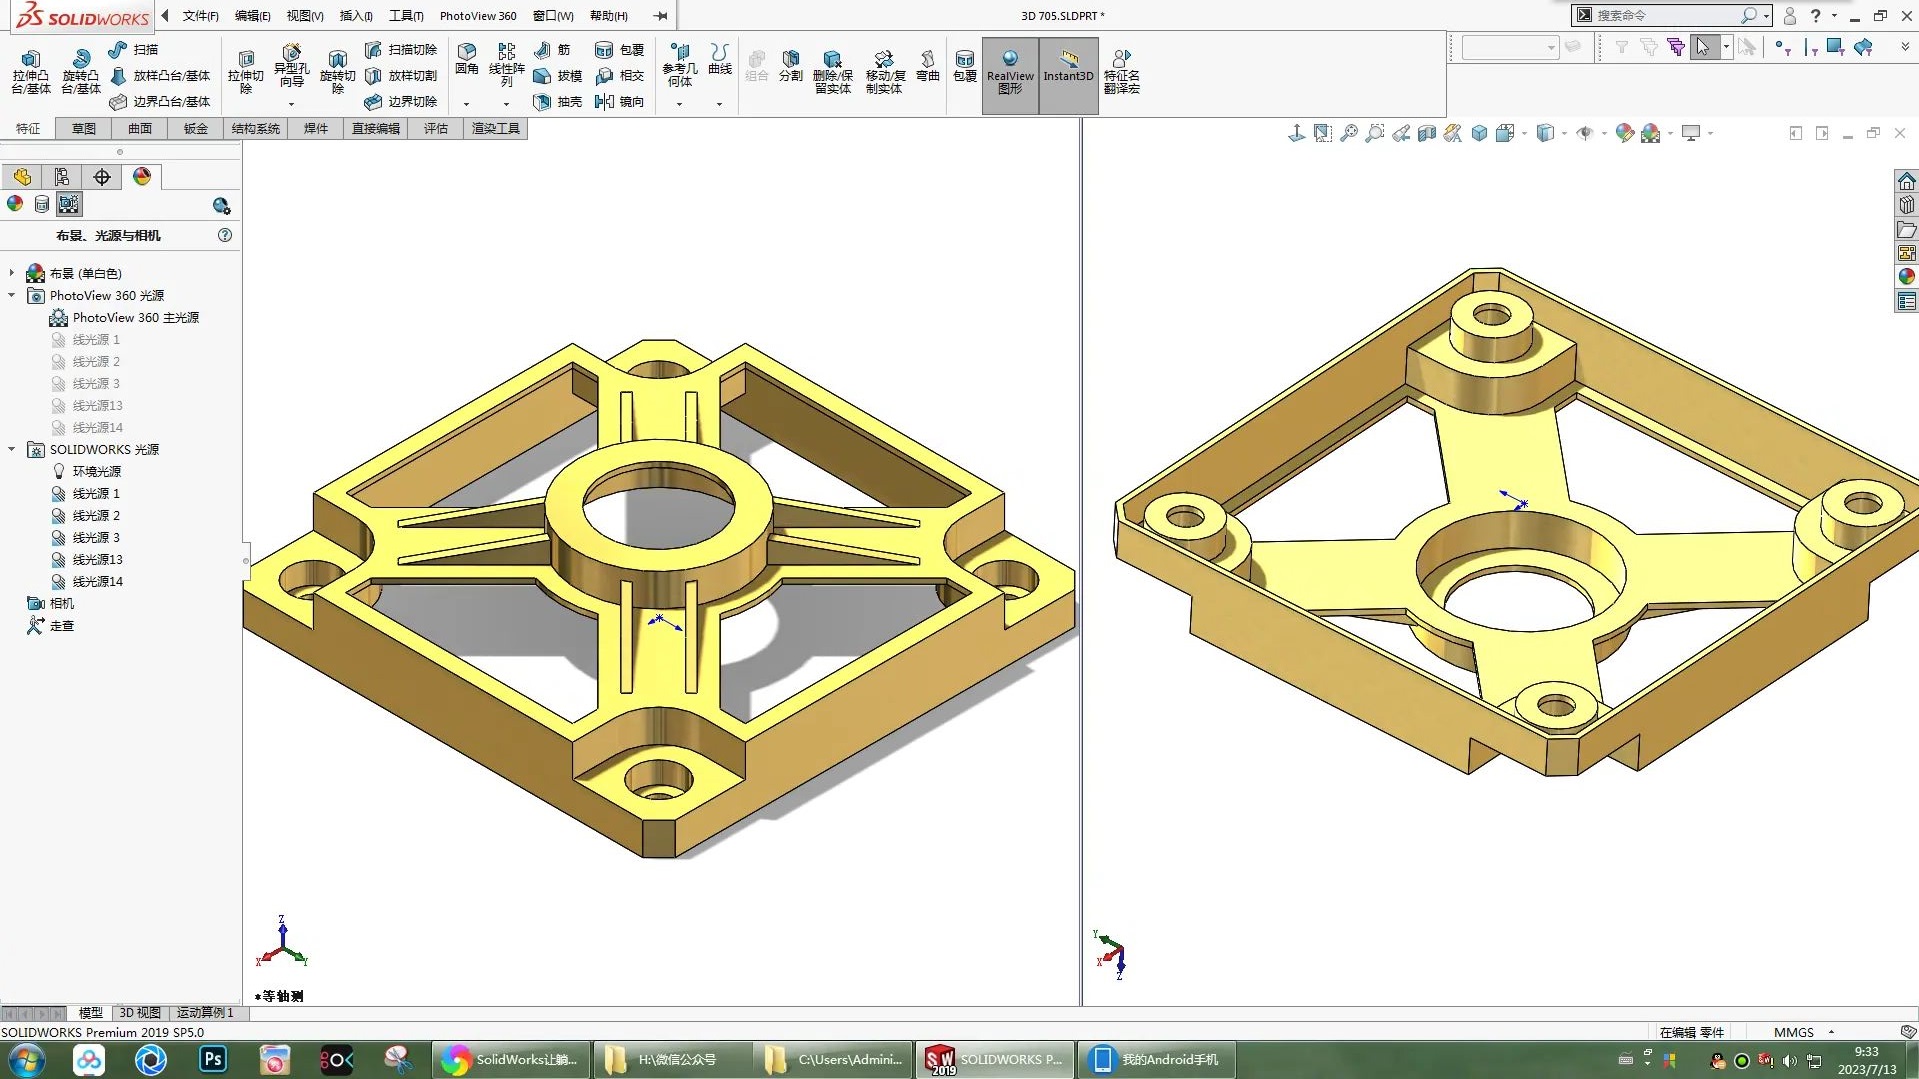Switch to the 草图 (Sketch) tab

(84, 128)
